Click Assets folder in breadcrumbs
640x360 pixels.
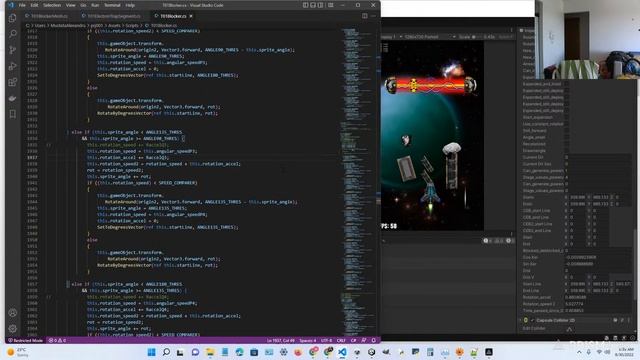click(x=115, y=25)
